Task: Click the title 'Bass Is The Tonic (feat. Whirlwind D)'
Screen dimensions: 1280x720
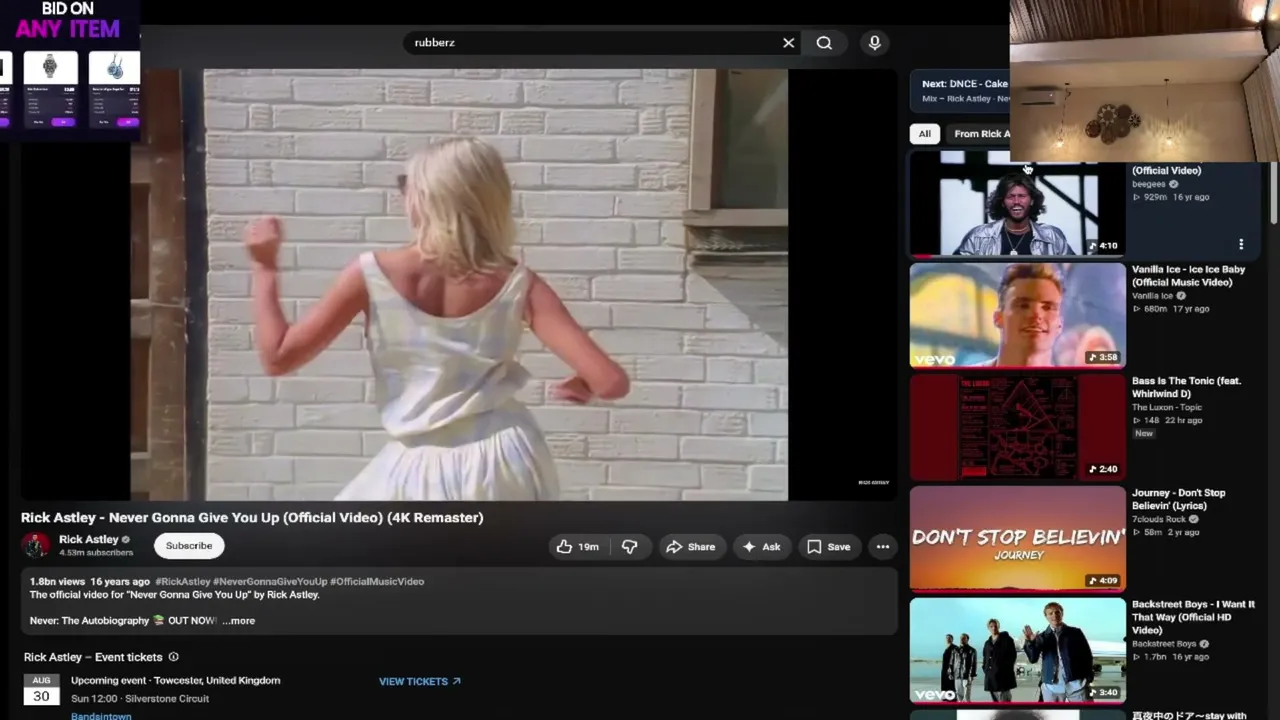Action: point(1187,387)
